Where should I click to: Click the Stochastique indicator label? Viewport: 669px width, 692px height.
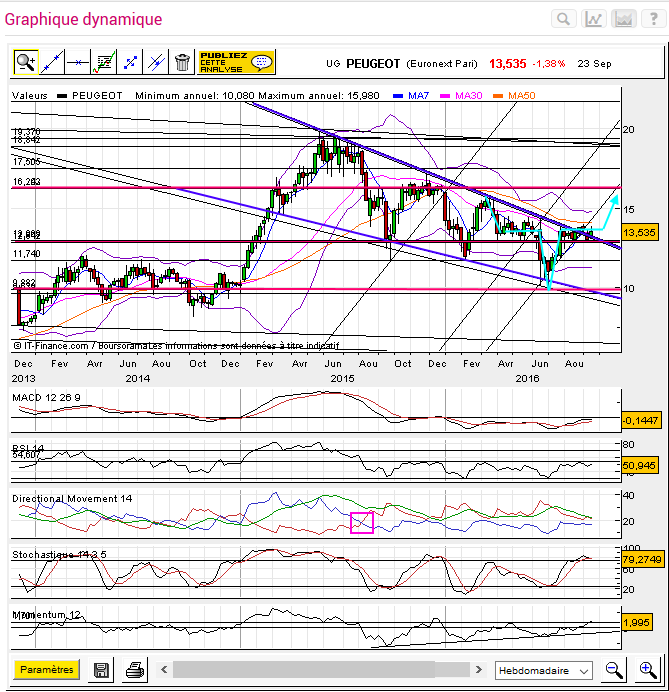point(59,555)
